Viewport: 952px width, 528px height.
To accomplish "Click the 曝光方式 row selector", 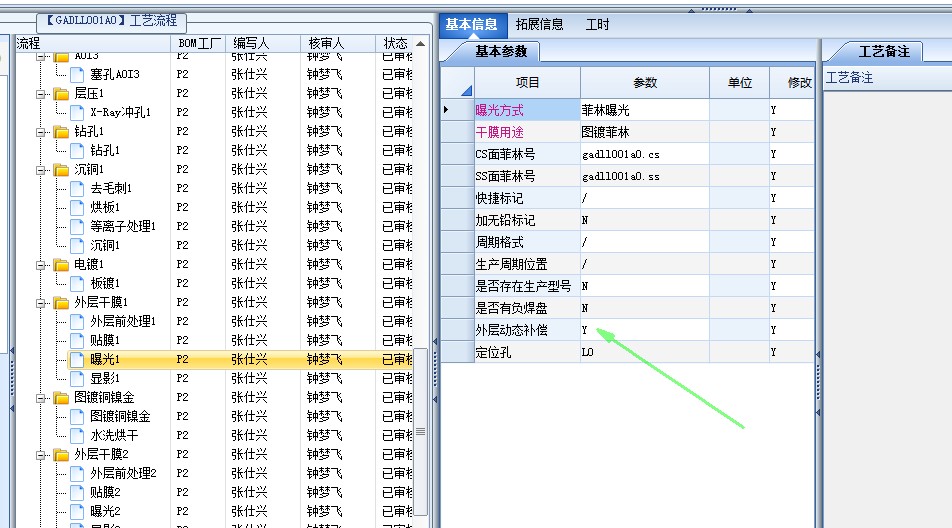I will (457, 110).
